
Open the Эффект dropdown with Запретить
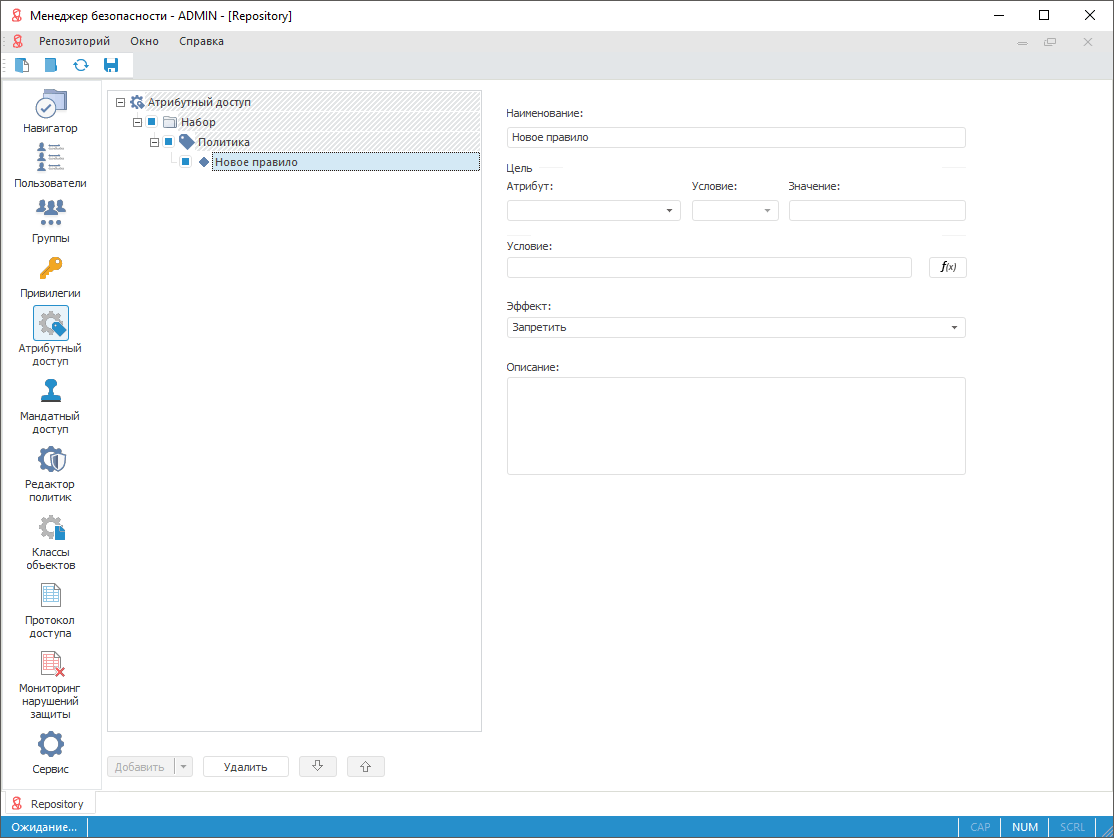735,328
